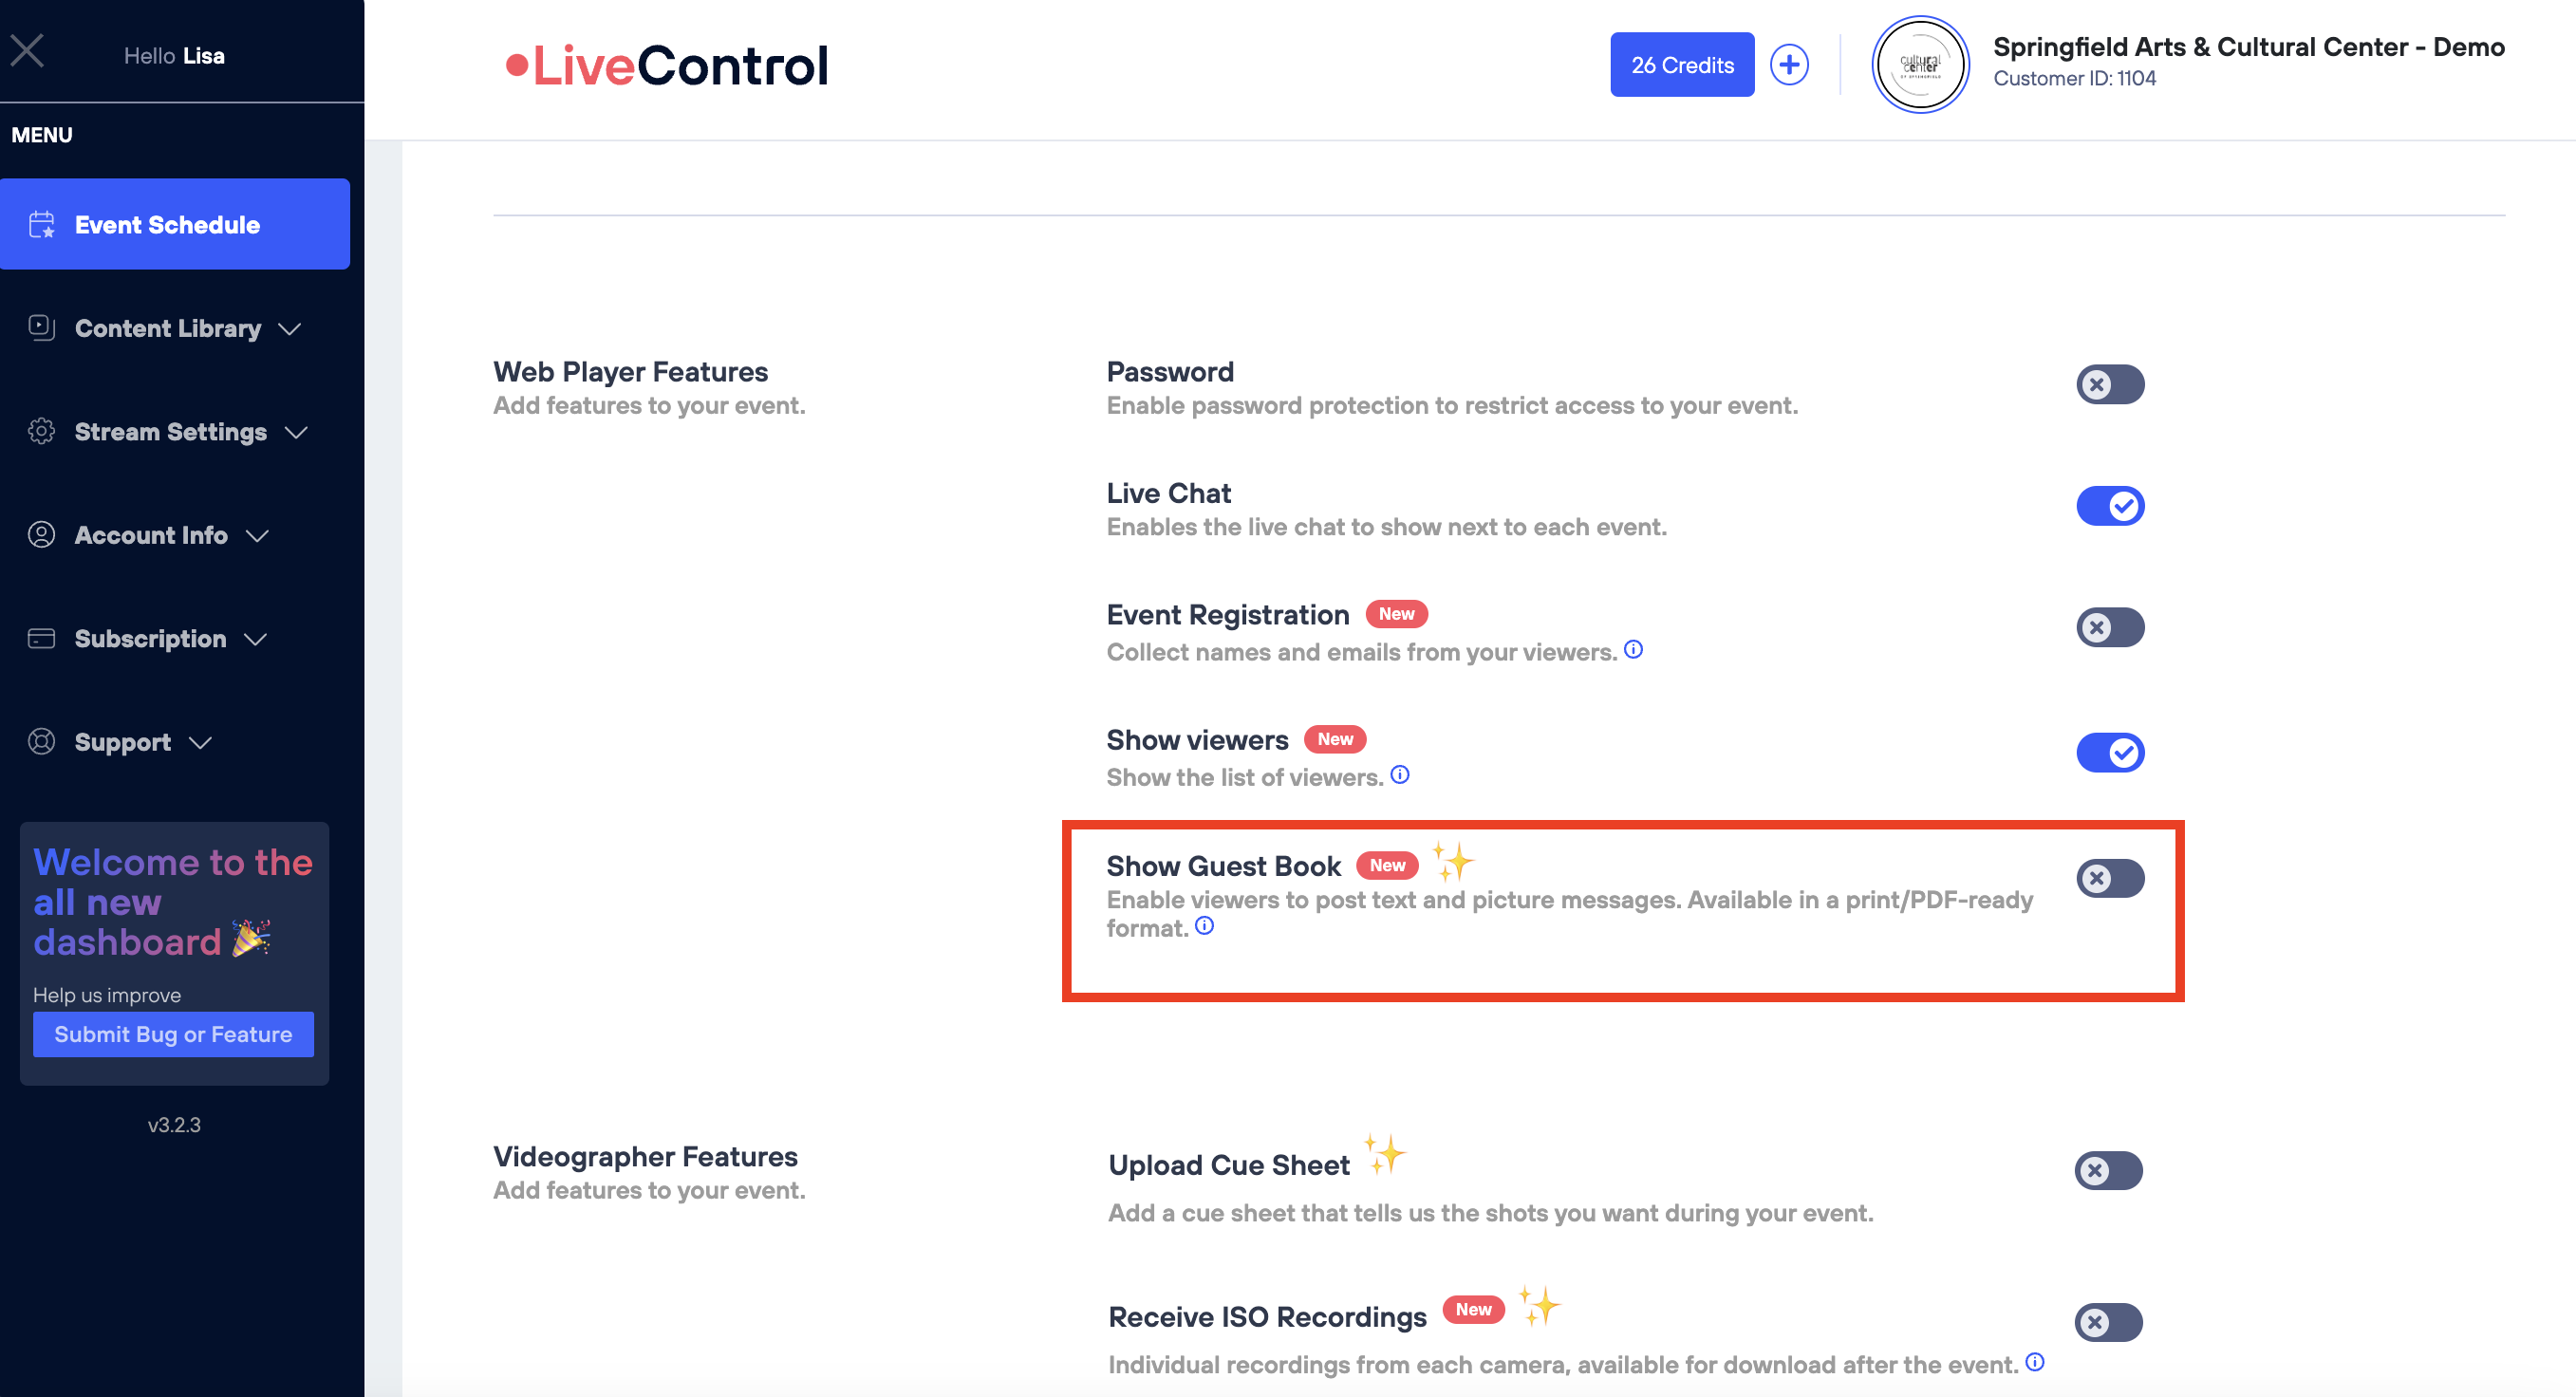The height and width of the screenshot is (1397, 2576).
Task: Enable the Upload Cue Sheet toggle
Action: click(x=2108, y=1171)
